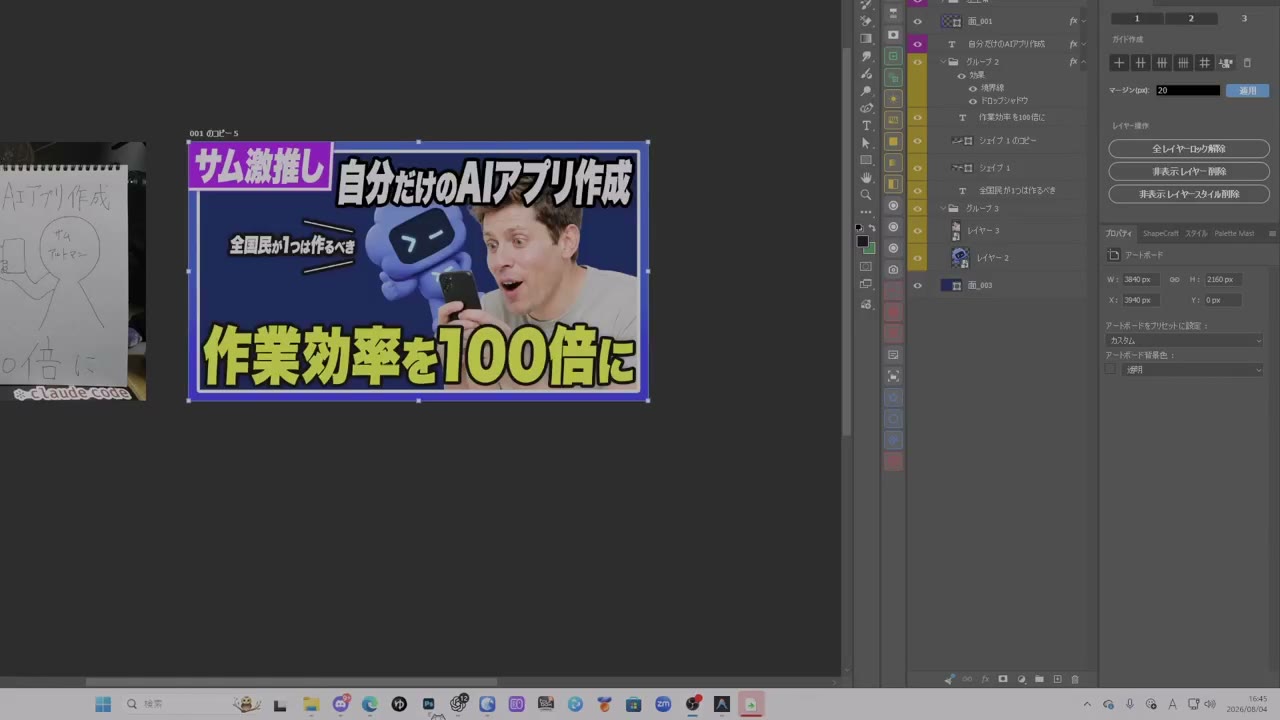
Task: Hide the 面_003 artboard
Action: click(x=917, y=285)
